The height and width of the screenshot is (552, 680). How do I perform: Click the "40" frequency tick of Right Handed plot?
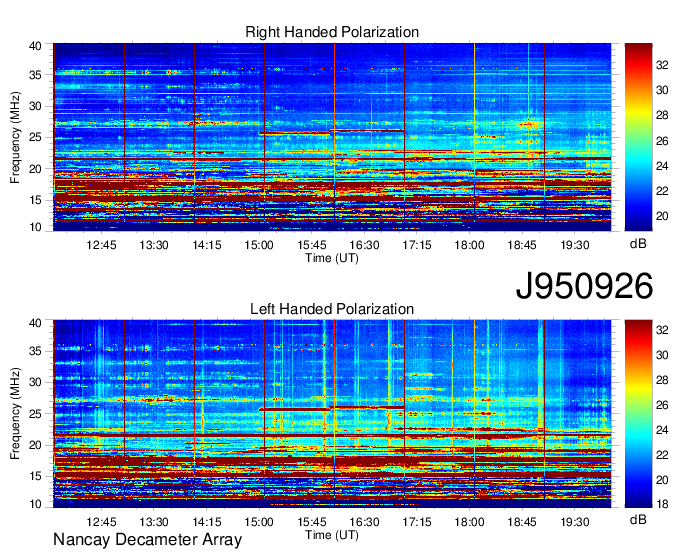tap(36, 46)
